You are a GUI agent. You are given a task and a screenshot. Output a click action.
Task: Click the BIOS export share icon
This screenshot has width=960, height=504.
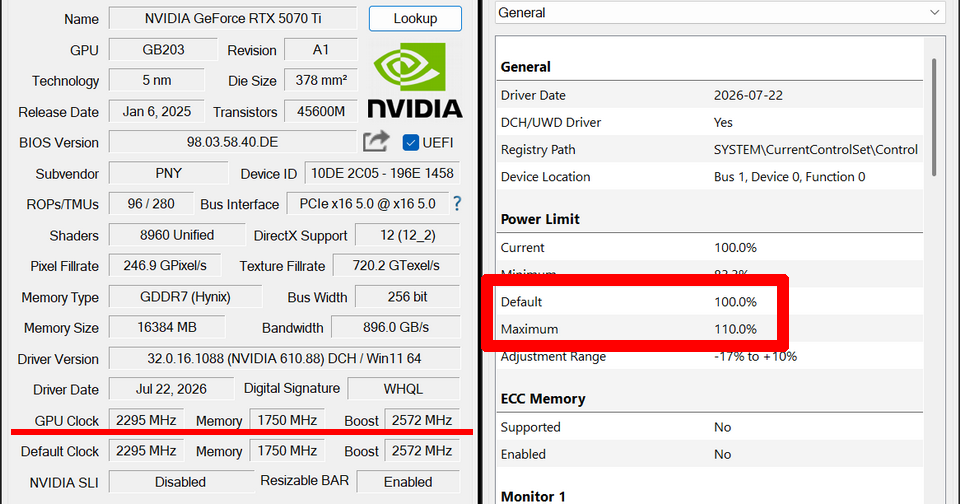[x=376, y=141]
